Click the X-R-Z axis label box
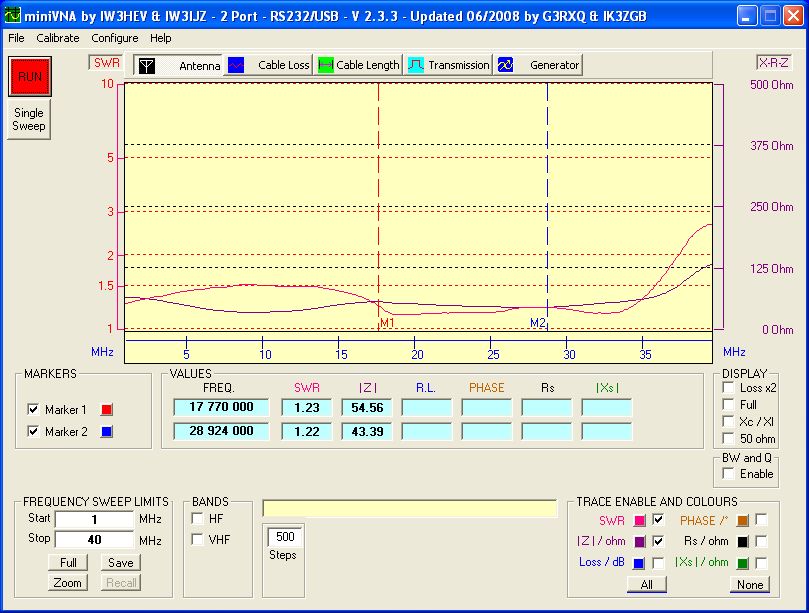809x613 pixels. point(774,62)
